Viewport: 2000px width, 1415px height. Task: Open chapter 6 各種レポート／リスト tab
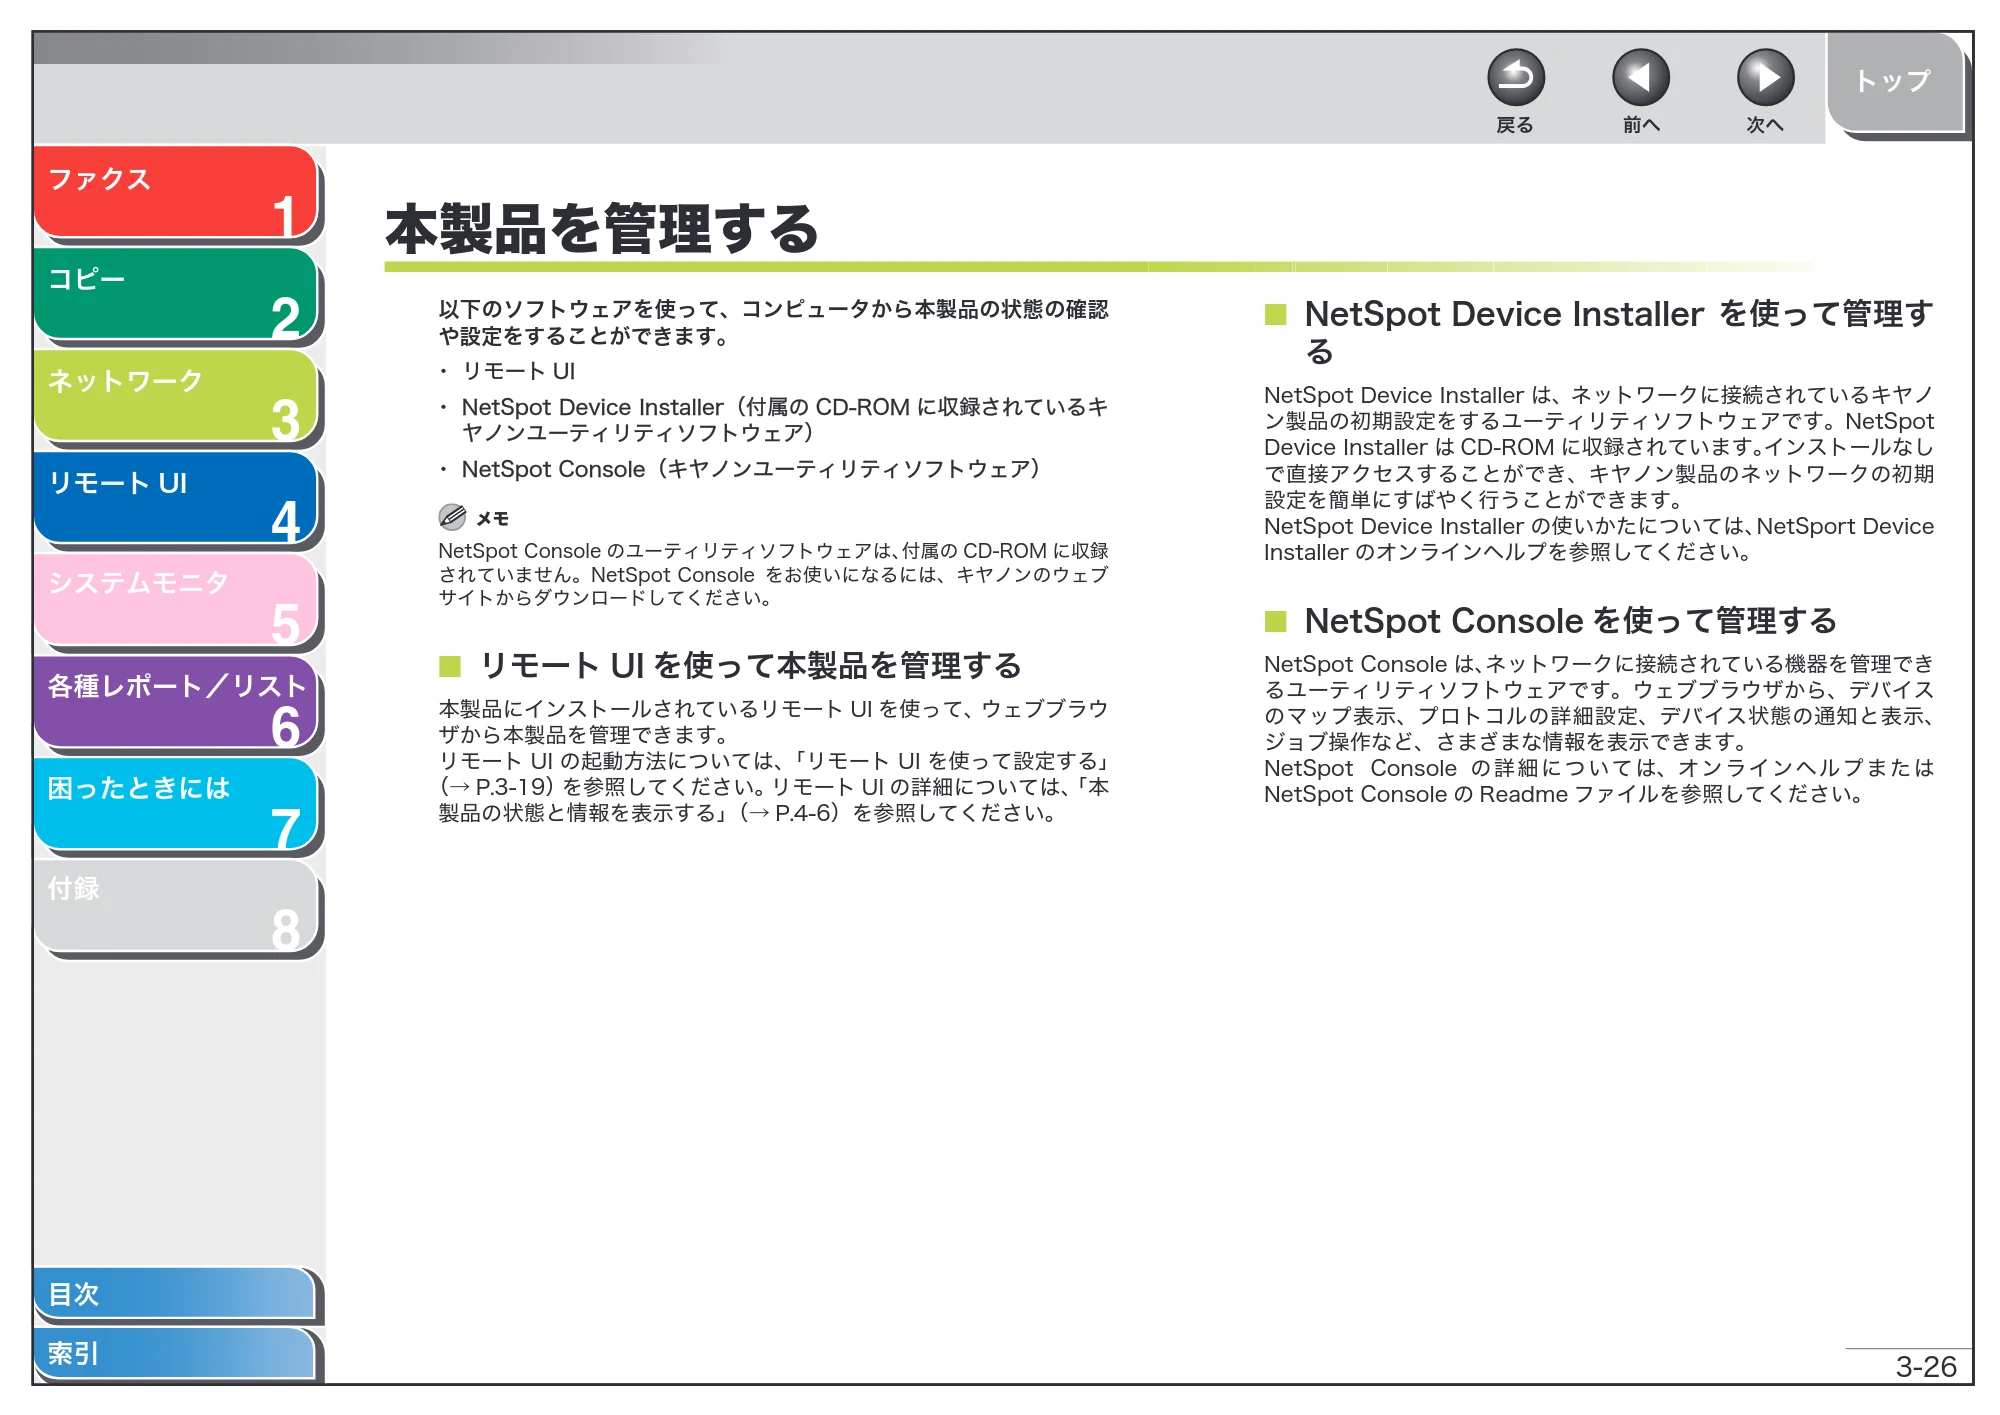[175, 702]
